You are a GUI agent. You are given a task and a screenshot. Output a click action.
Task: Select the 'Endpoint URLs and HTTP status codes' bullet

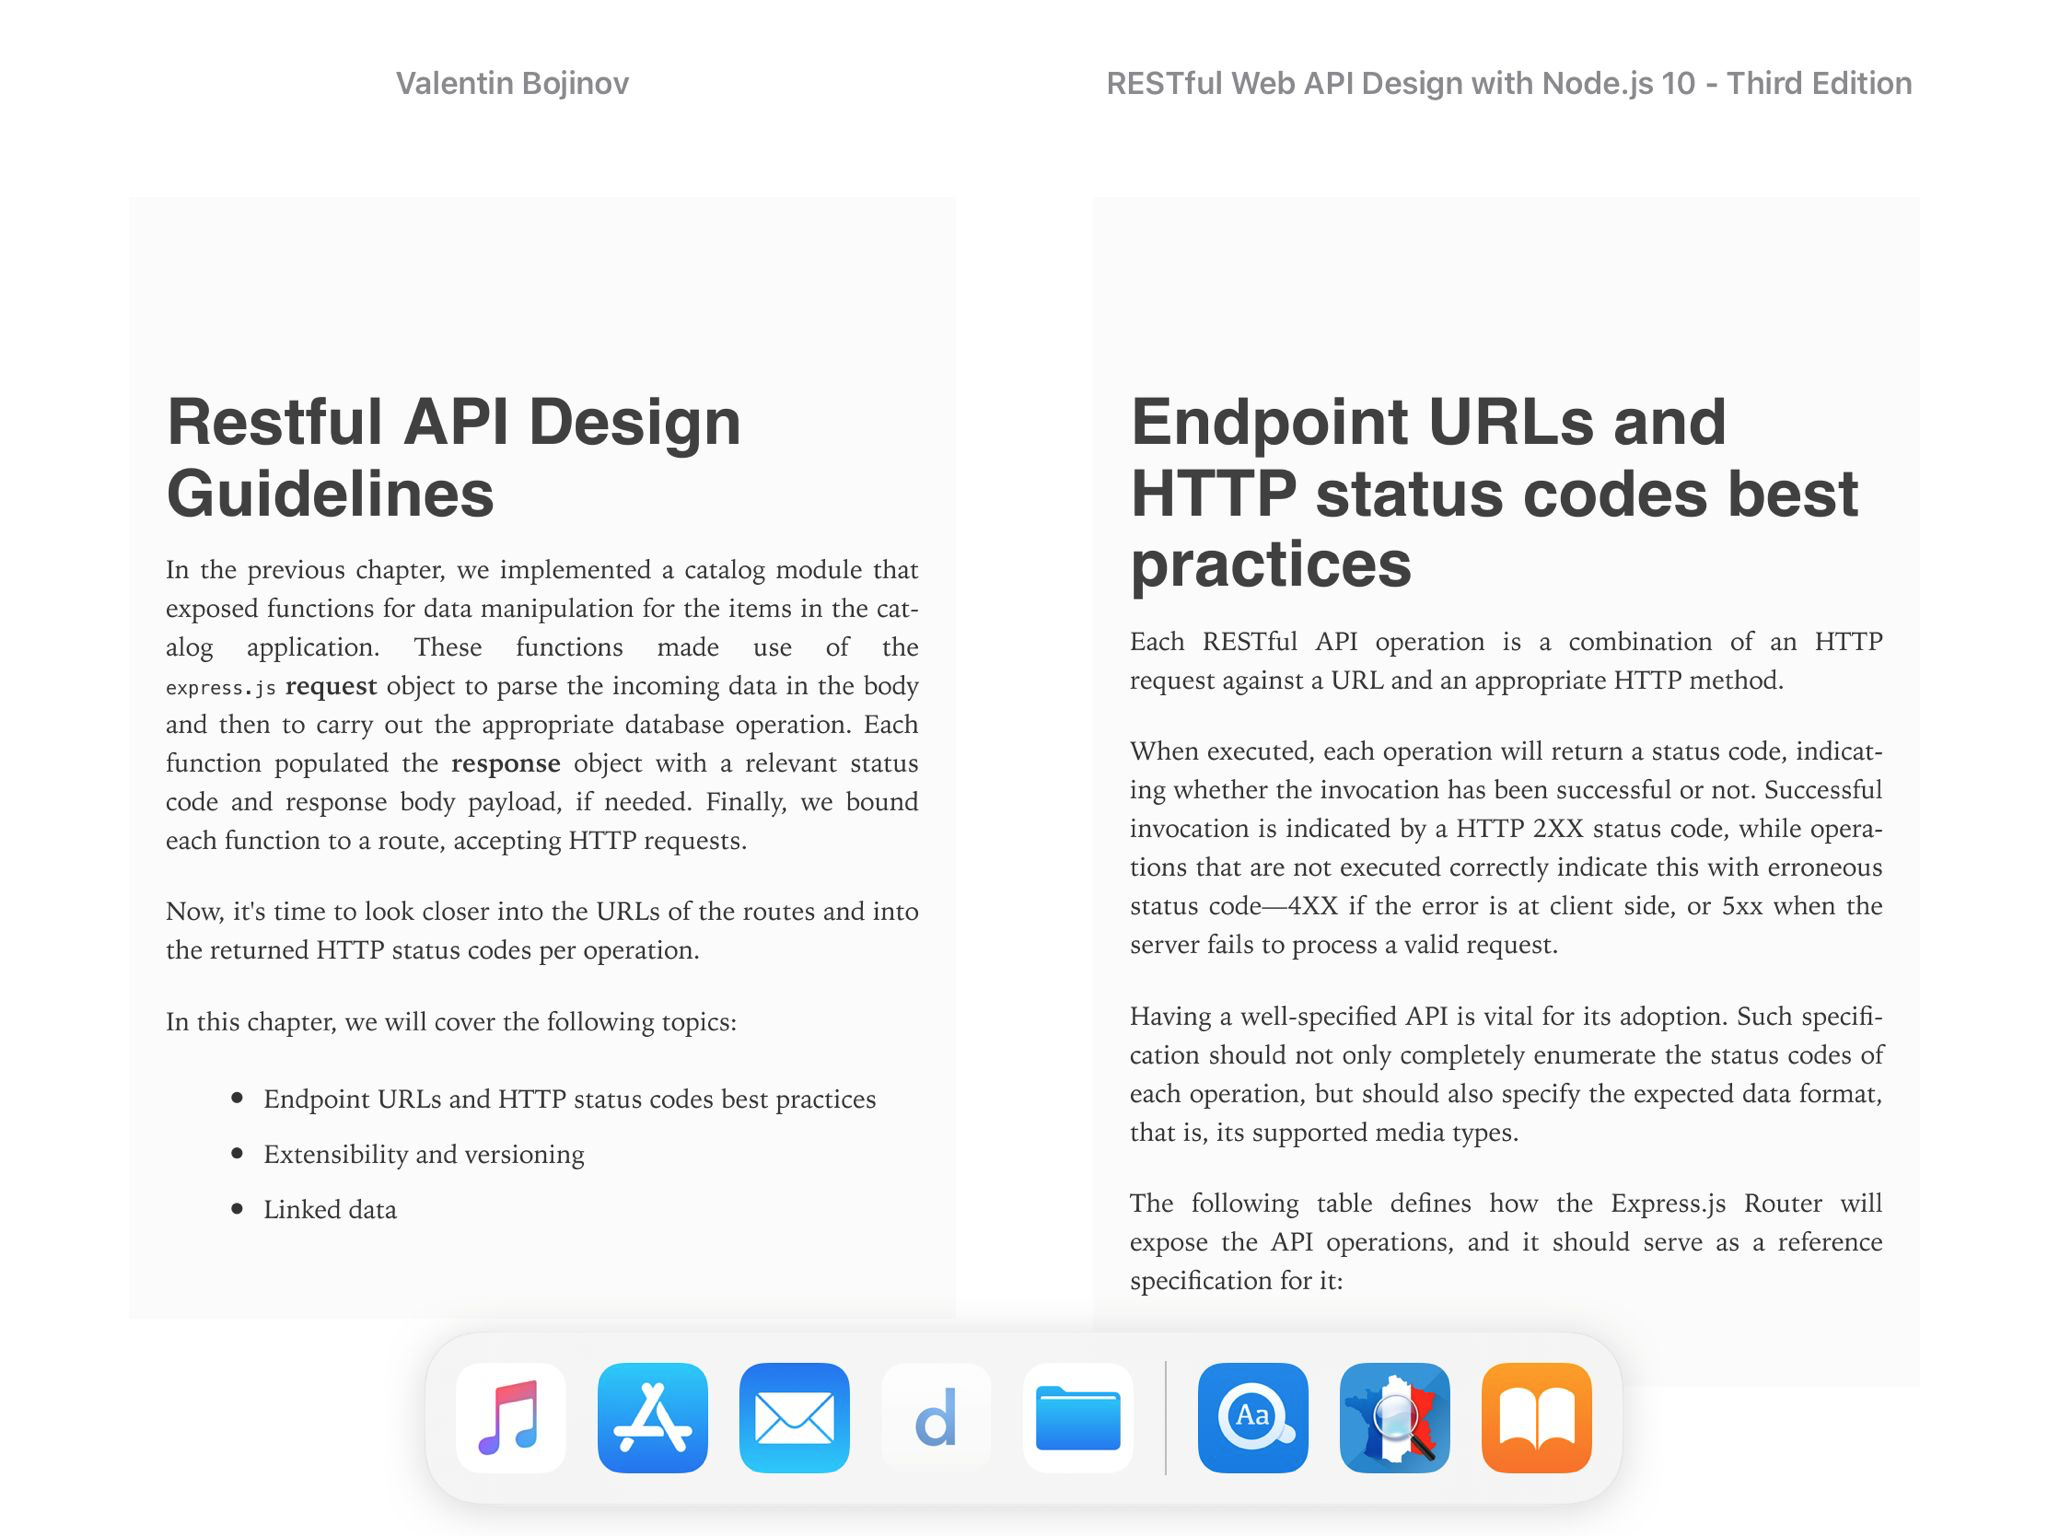coord(569,1099)
